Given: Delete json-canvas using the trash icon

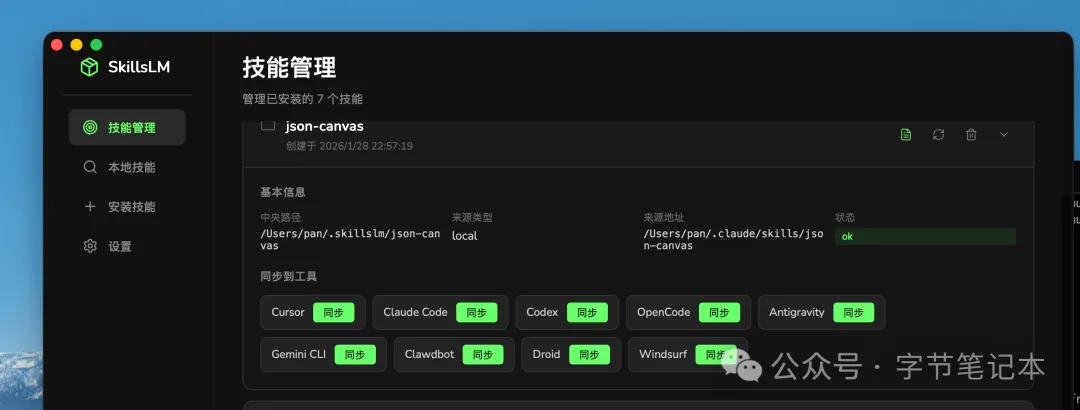Looking at the screenshot, I should tap(971, 135).
